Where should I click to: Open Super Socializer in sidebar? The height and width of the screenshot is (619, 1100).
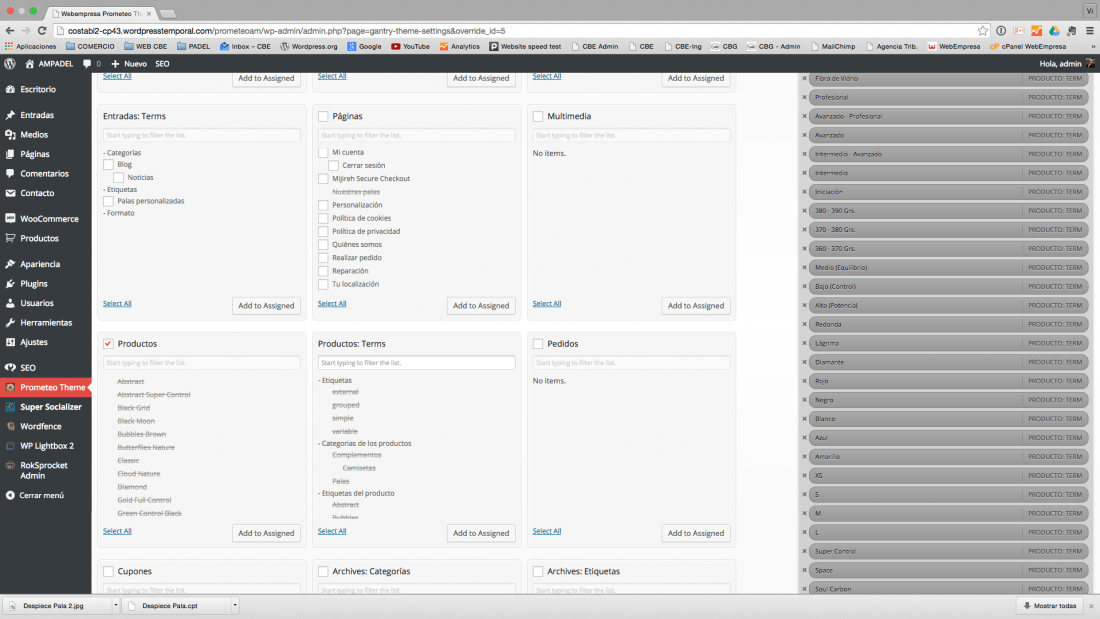[x=51, y=407]
